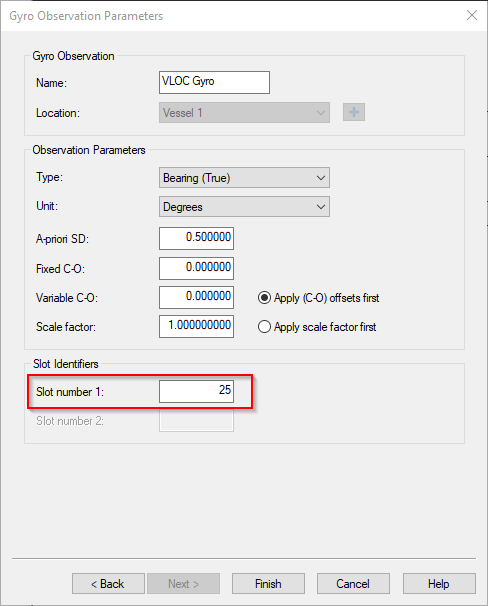Click the Scale factor input field
The width and height of the screenshot is (488, 606).
(196, 327)
